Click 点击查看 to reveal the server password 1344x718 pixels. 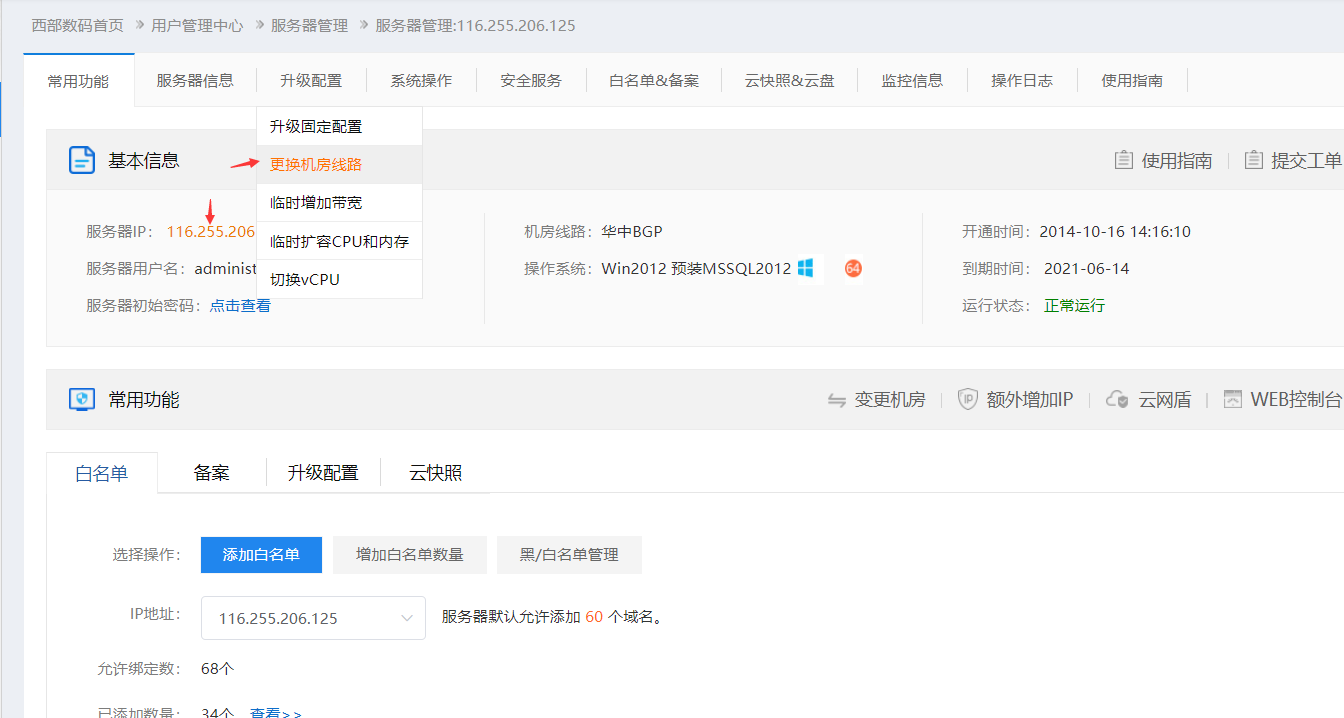pyautogui.click(x=240, y=305)
